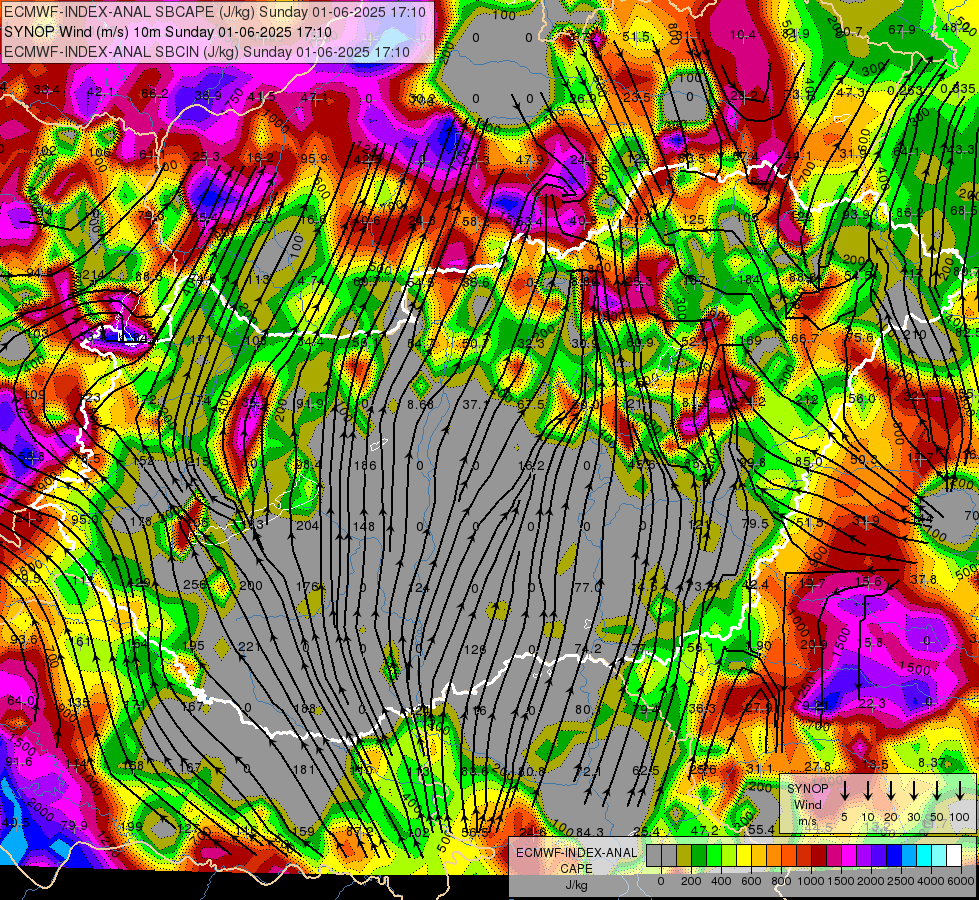Click the map value 32.3
Screen dimensions: 979x900
tap(531, 344)
